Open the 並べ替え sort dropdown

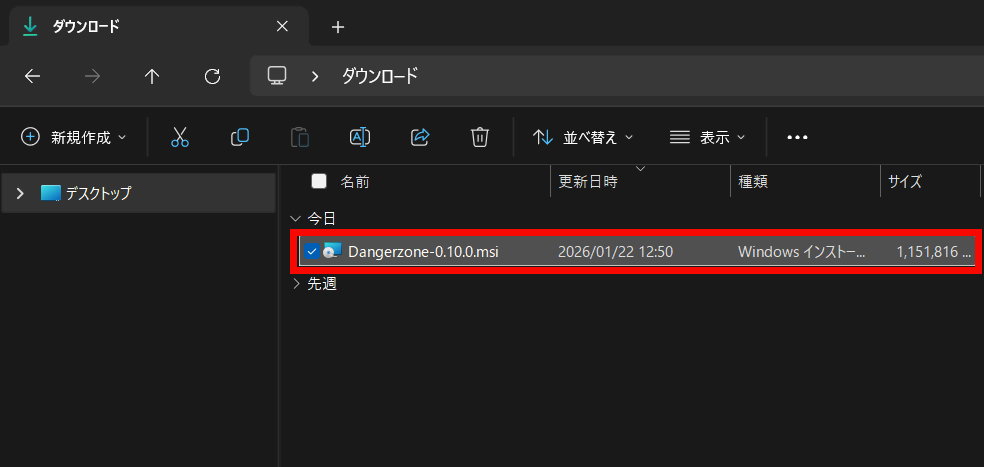[583, 137]
